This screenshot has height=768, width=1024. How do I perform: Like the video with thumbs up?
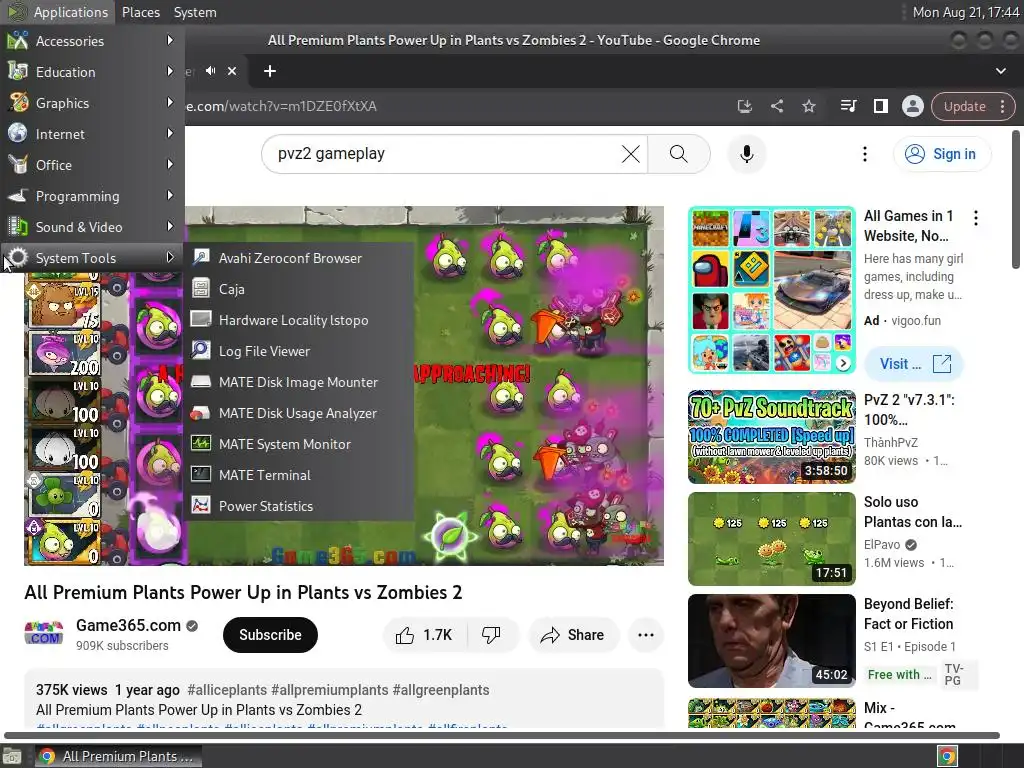click(424, 635)
